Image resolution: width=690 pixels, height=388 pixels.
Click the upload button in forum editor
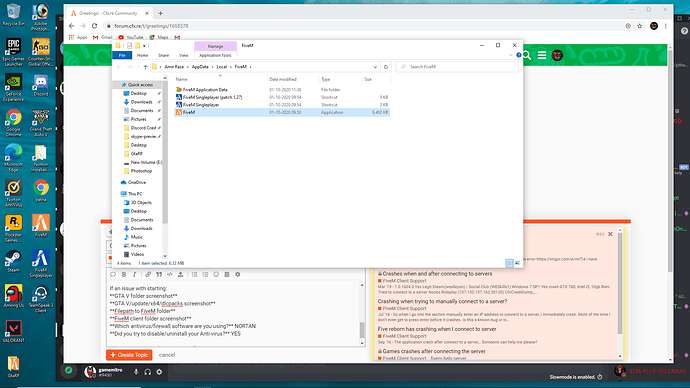click(x=180, y=275)
